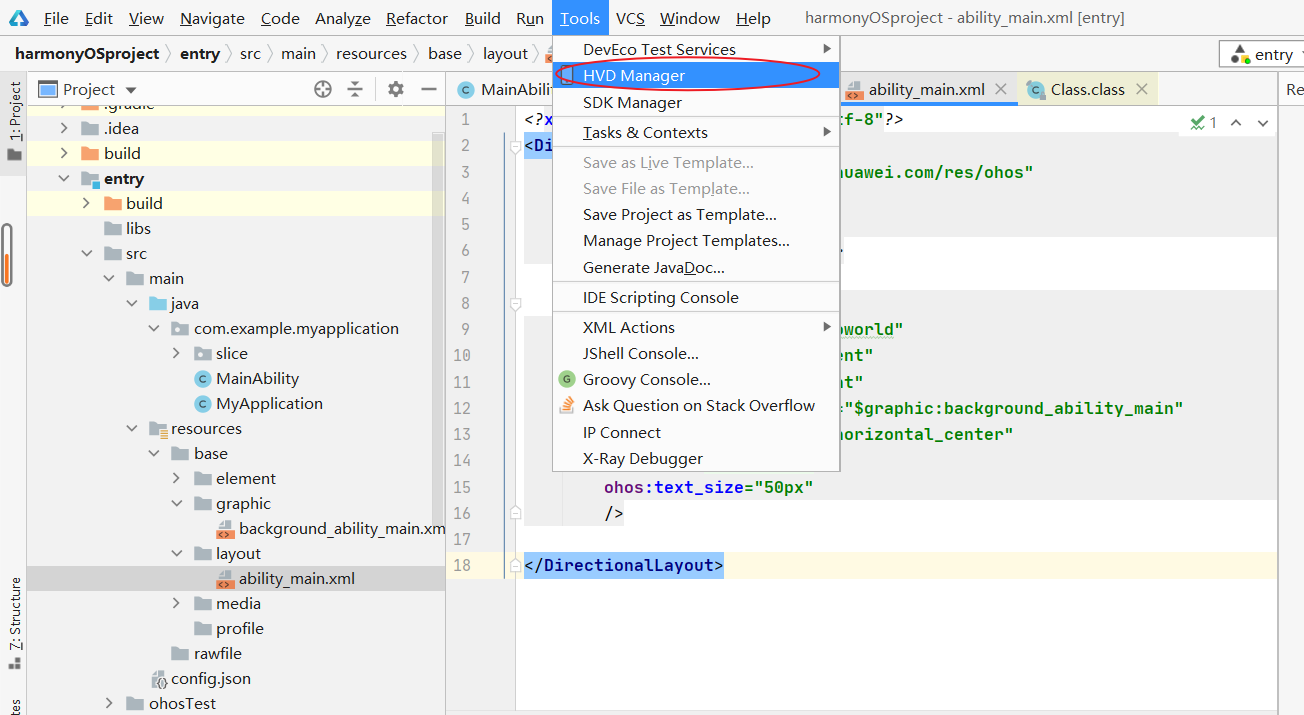Click the resources breadcrumb
Image resolution: width=1304 pixels, height=715 pixels.
(x=371, y=54)
